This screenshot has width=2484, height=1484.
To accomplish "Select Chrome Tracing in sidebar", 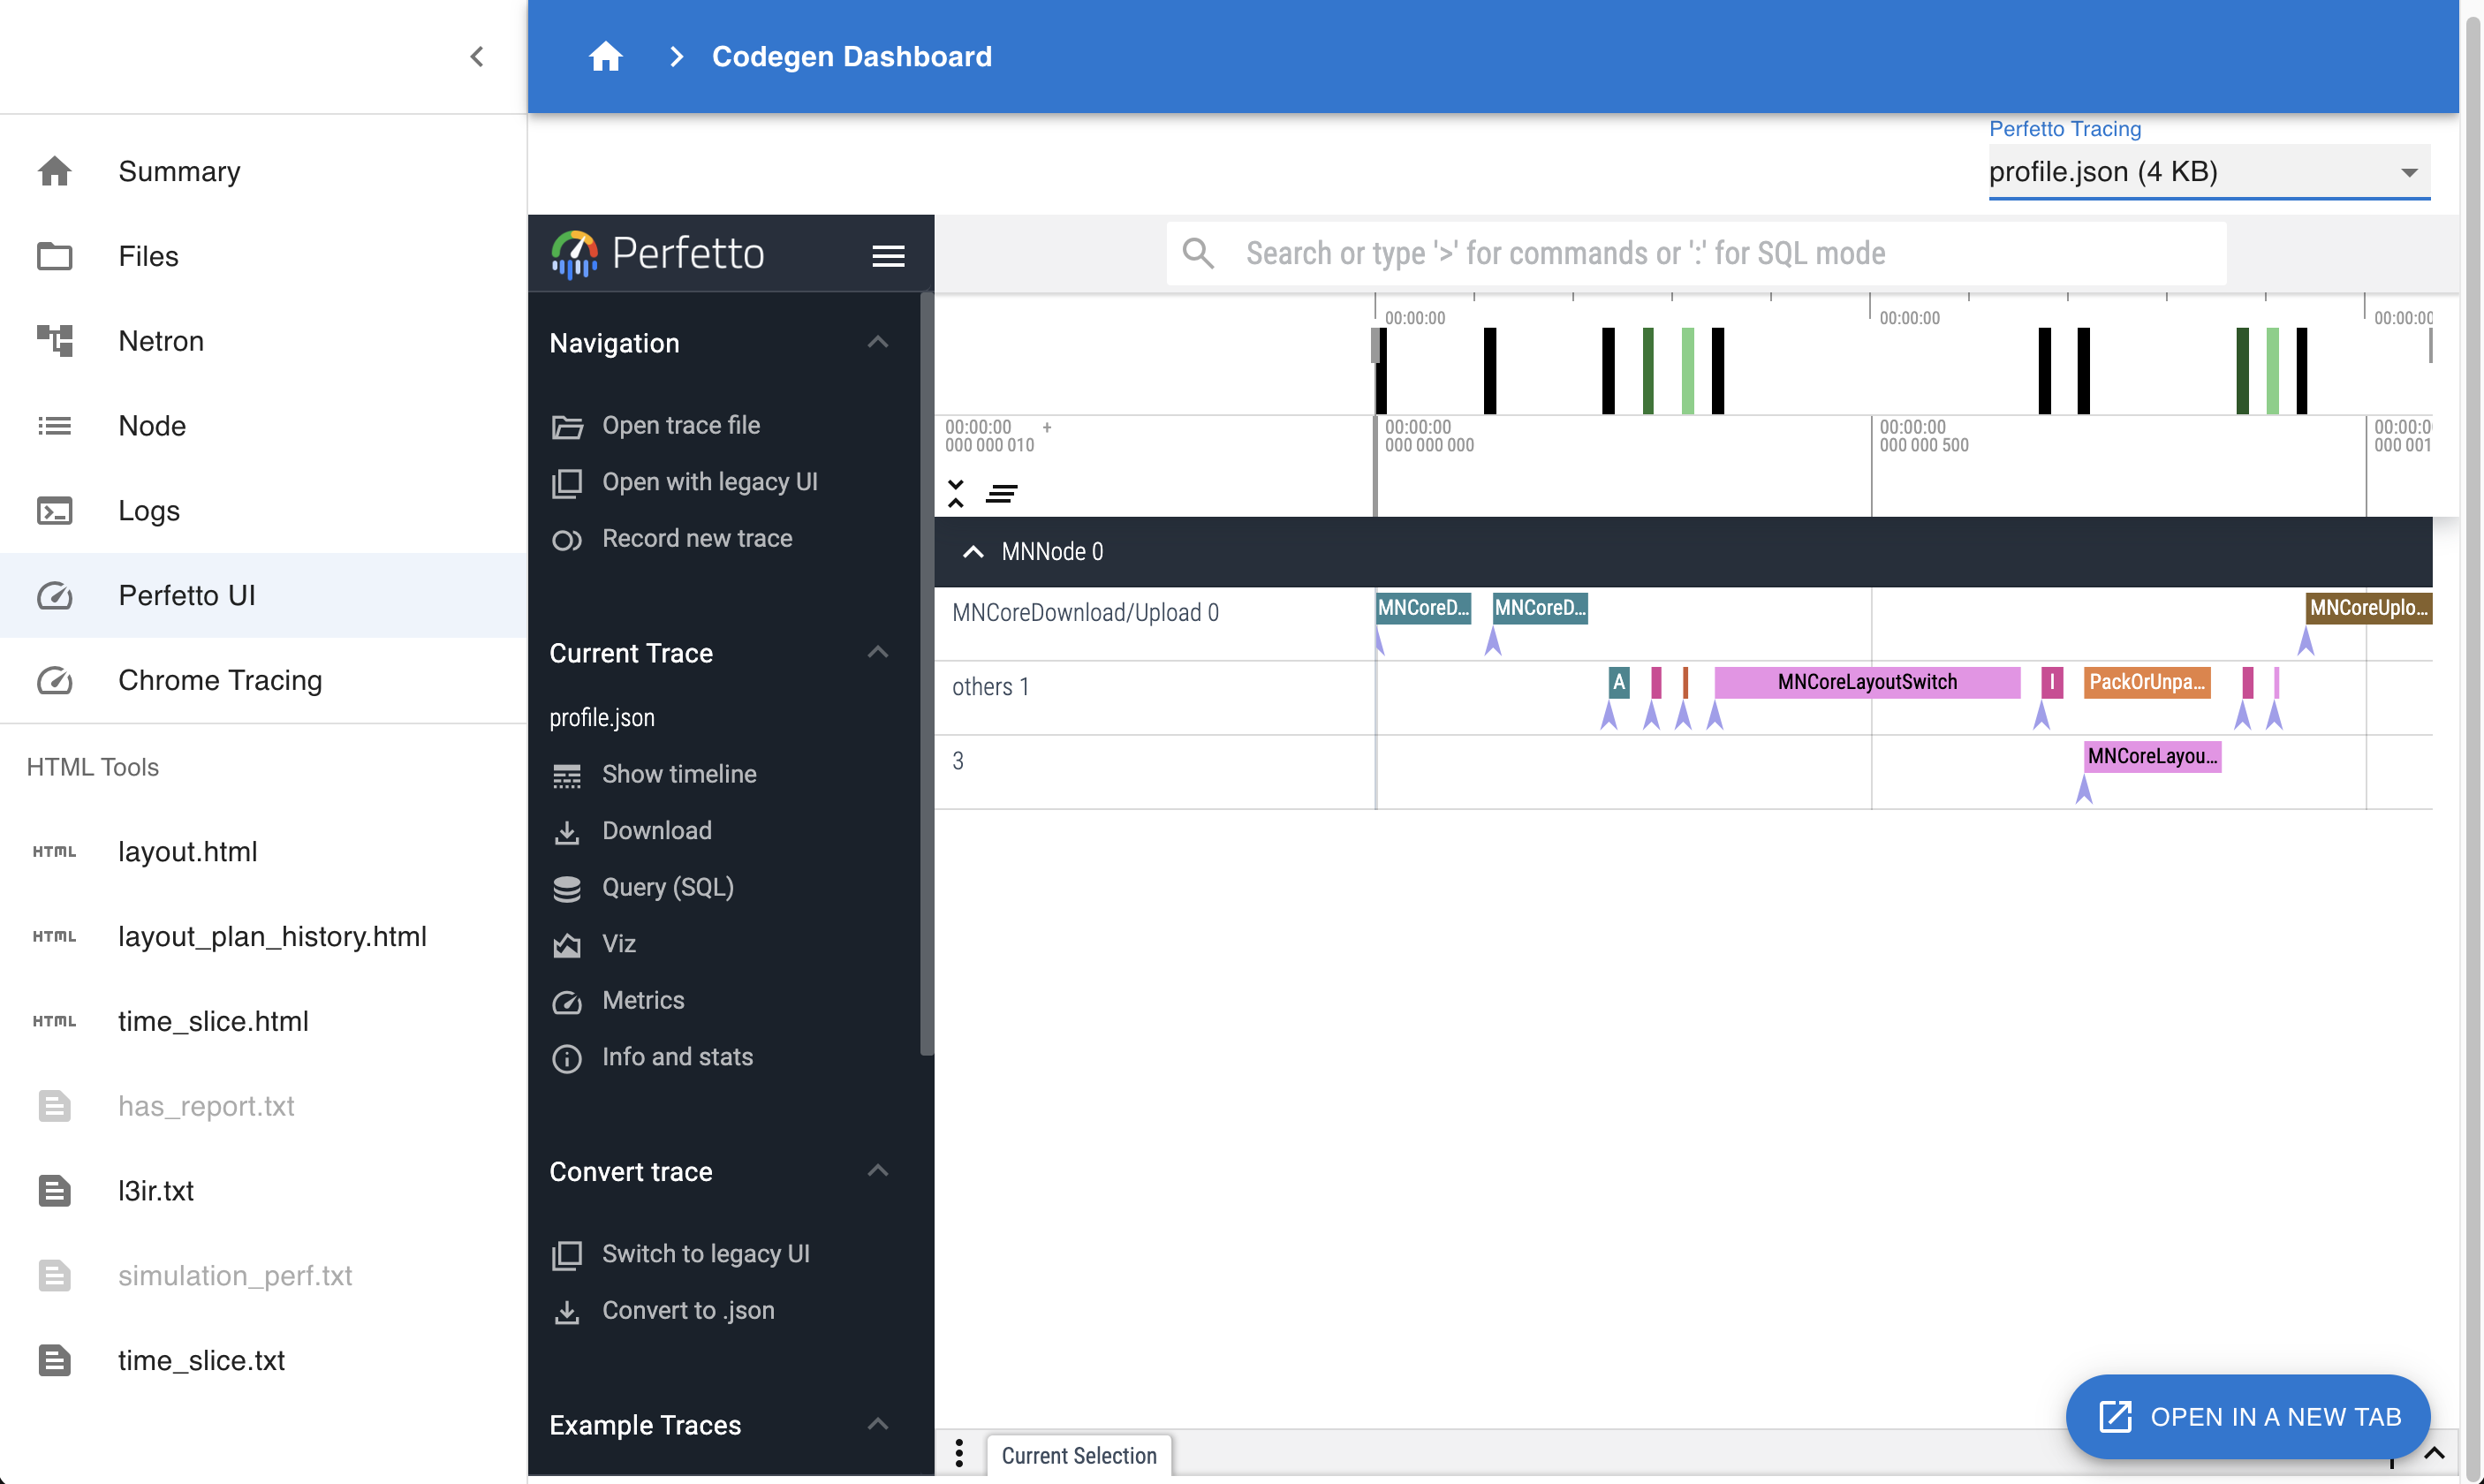I will [x=220, y=680].
